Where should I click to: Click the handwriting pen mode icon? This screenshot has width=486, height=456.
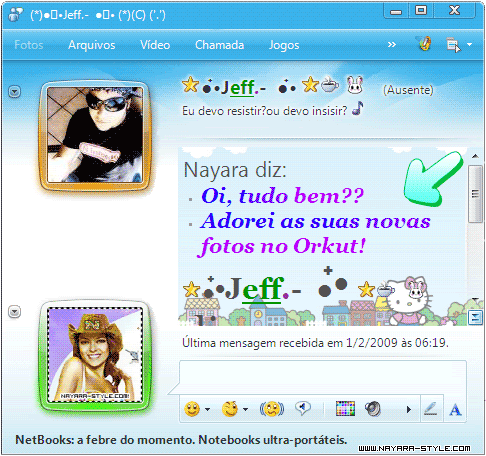[x=430, y=409]
